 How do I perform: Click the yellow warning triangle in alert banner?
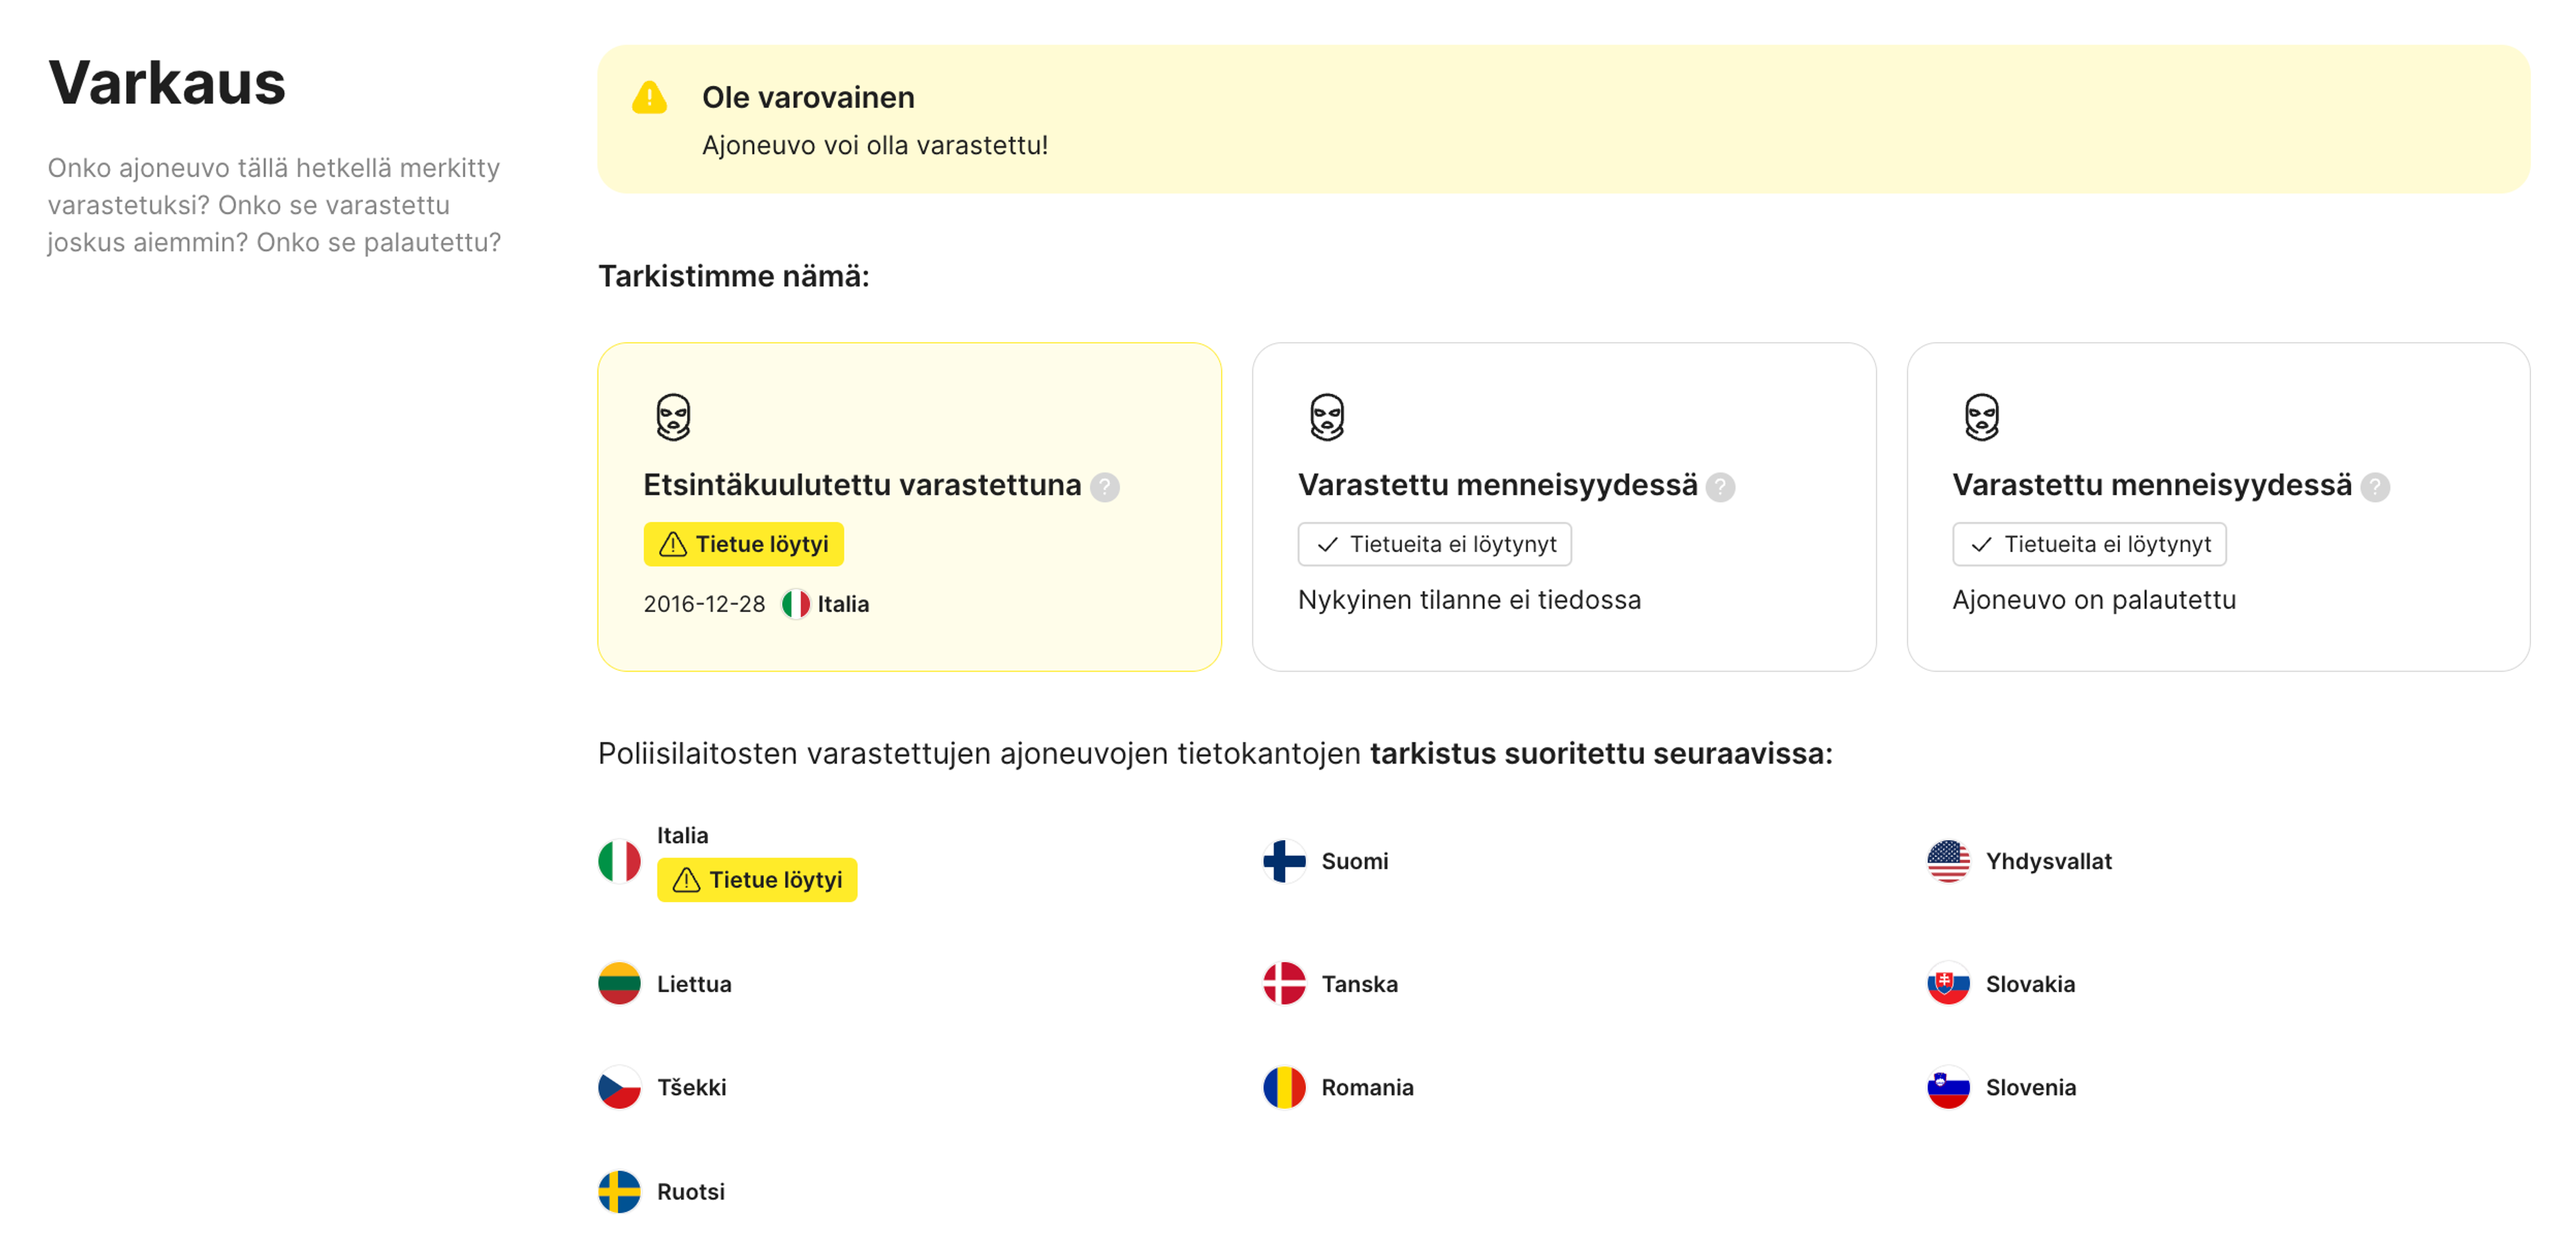(x=649, y=98)
